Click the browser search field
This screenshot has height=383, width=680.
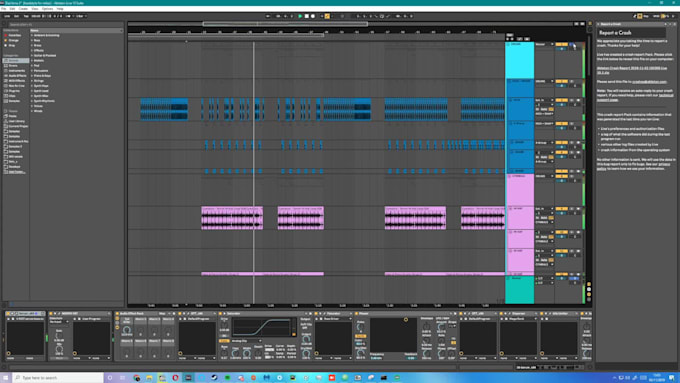point(65,25)
